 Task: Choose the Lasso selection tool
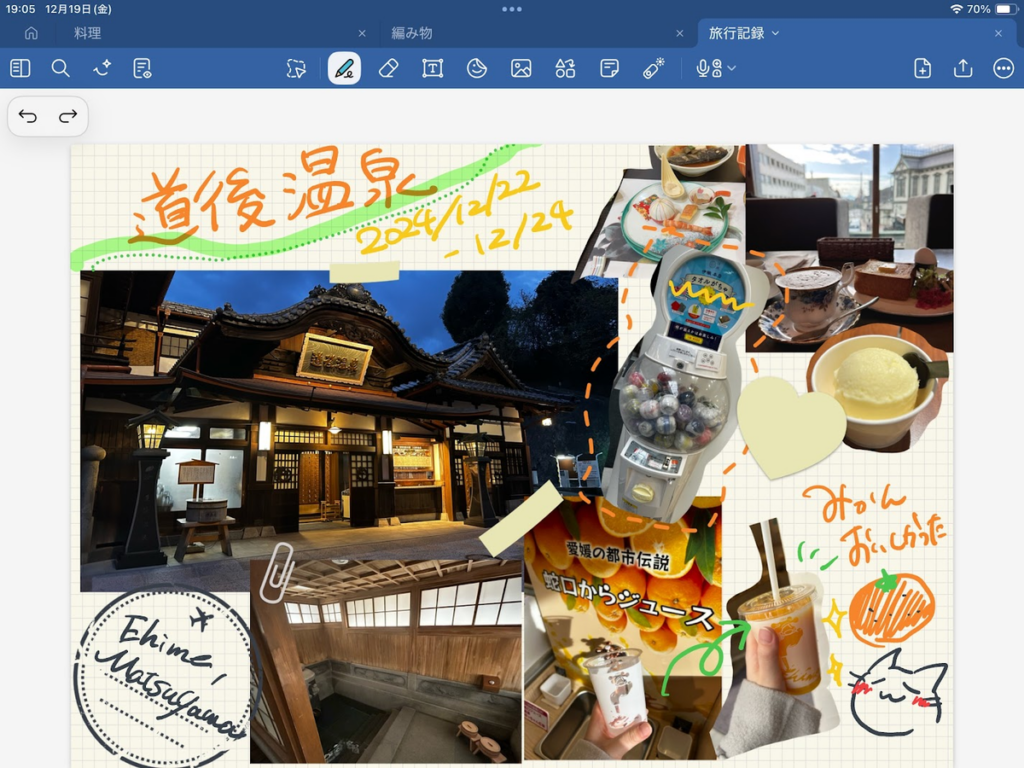[296, 68]
